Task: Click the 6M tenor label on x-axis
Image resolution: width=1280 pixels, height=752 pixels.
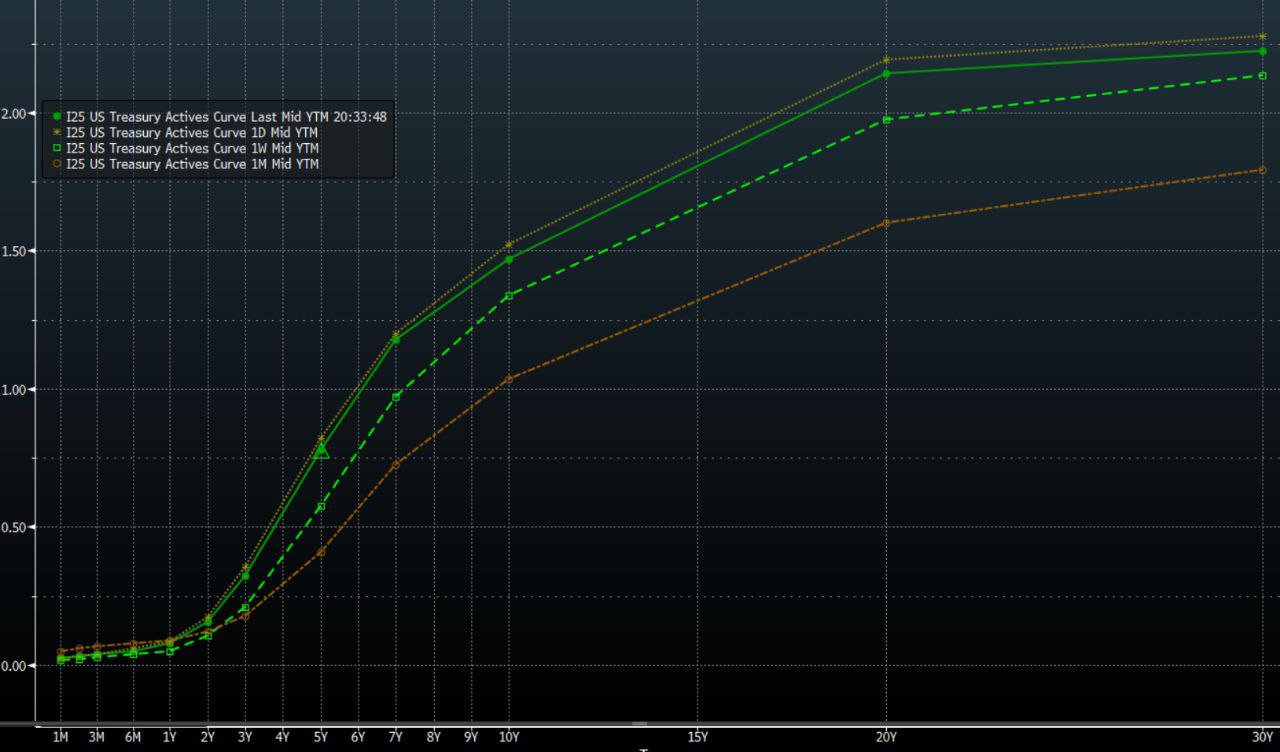Action: click(133, 737)
